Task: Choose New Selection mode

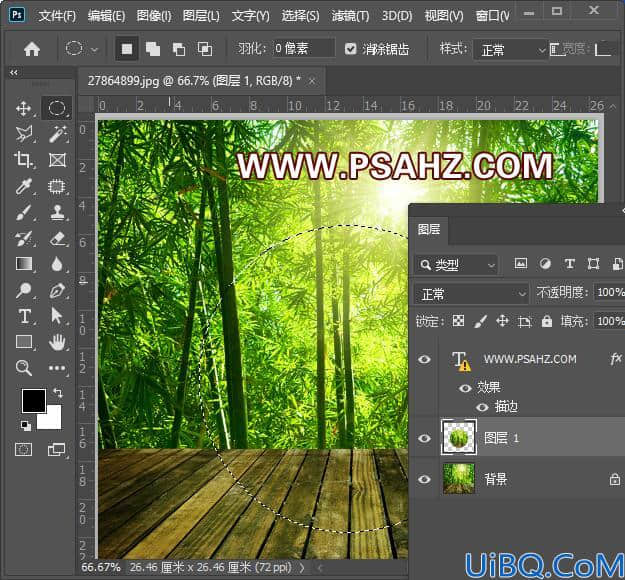Action: pos(127,49)
